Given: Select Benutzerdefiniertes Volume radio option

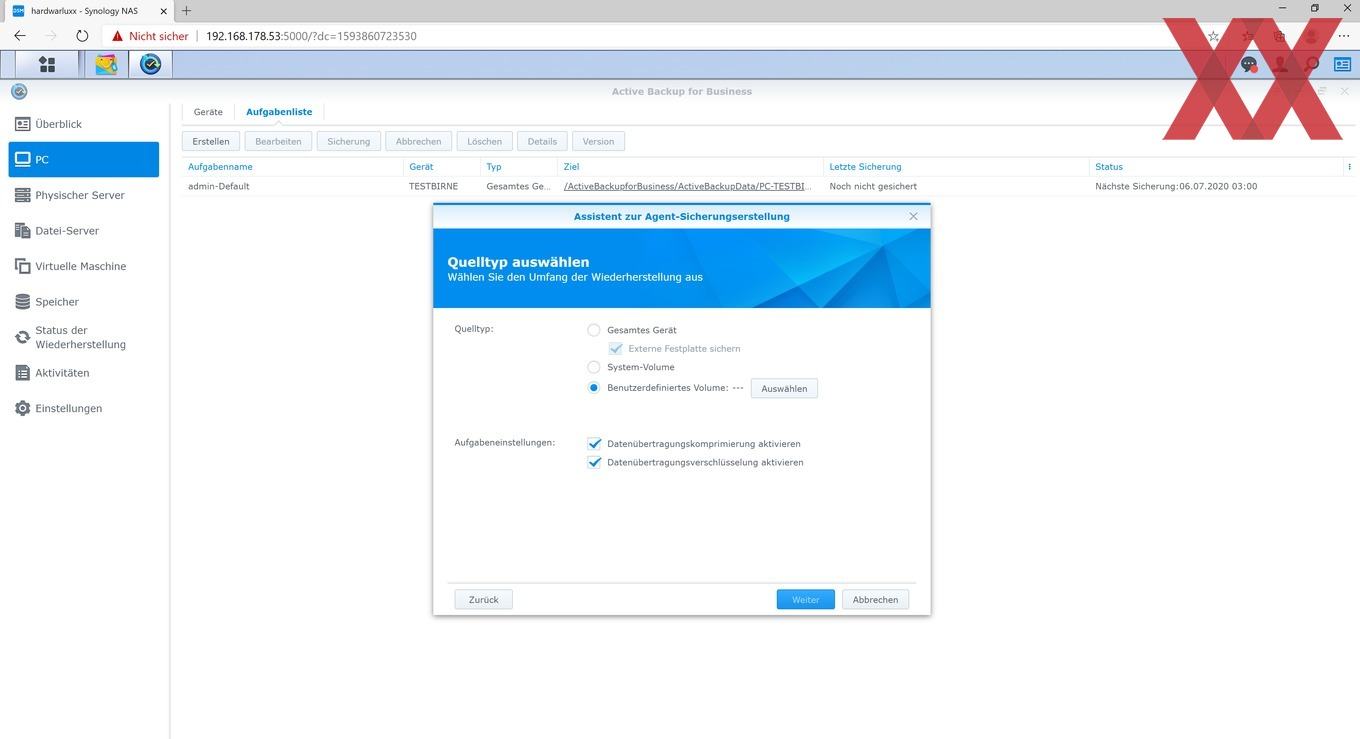Looking at the screenshot, I should [x=594, y=388].
